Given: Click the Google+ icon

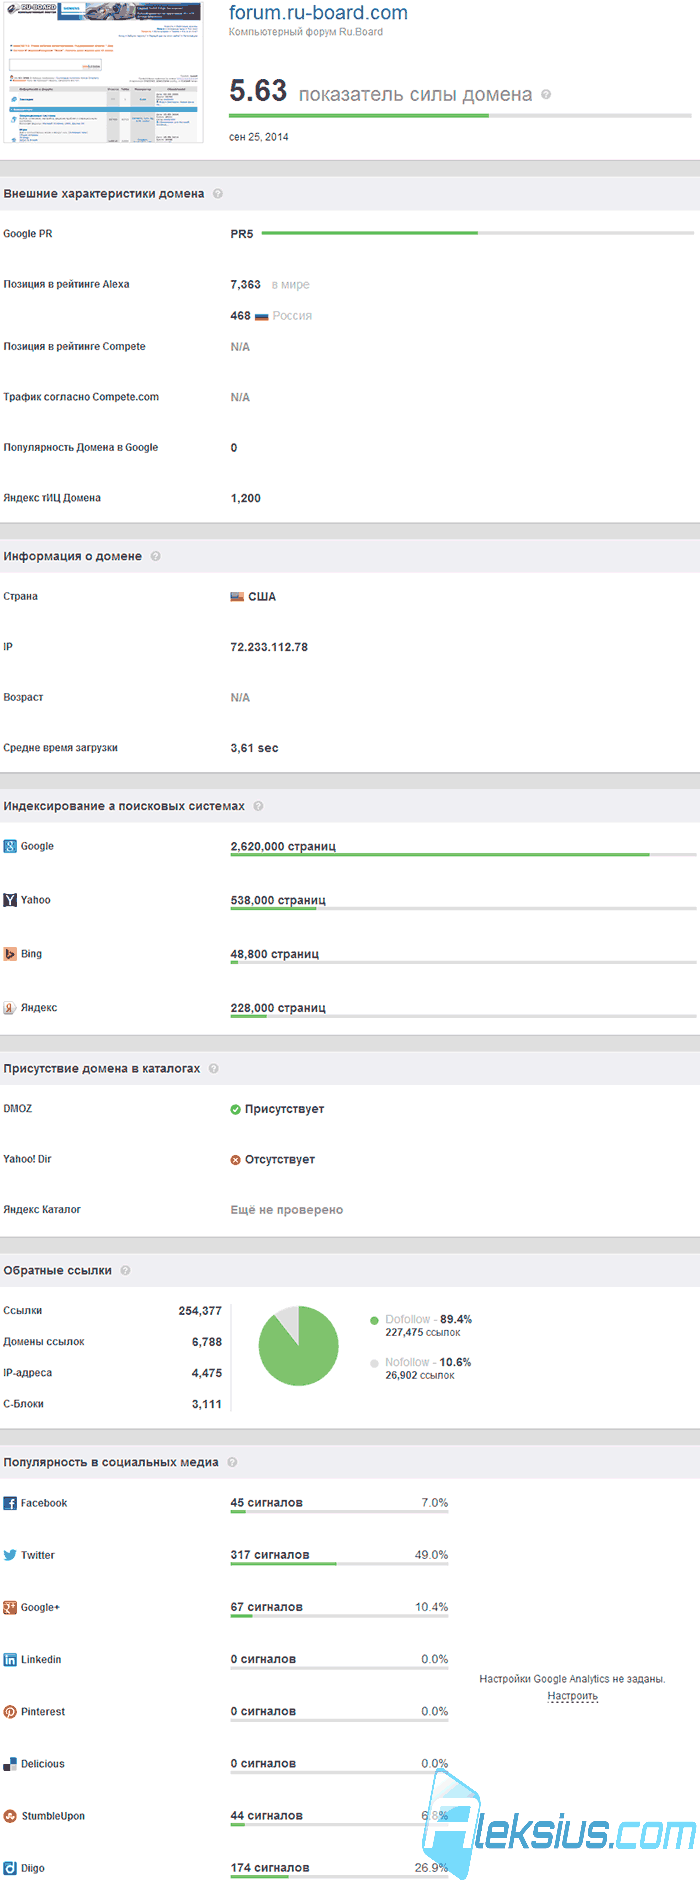Looking at the screenshot, I should click(x=10, y=1607).
